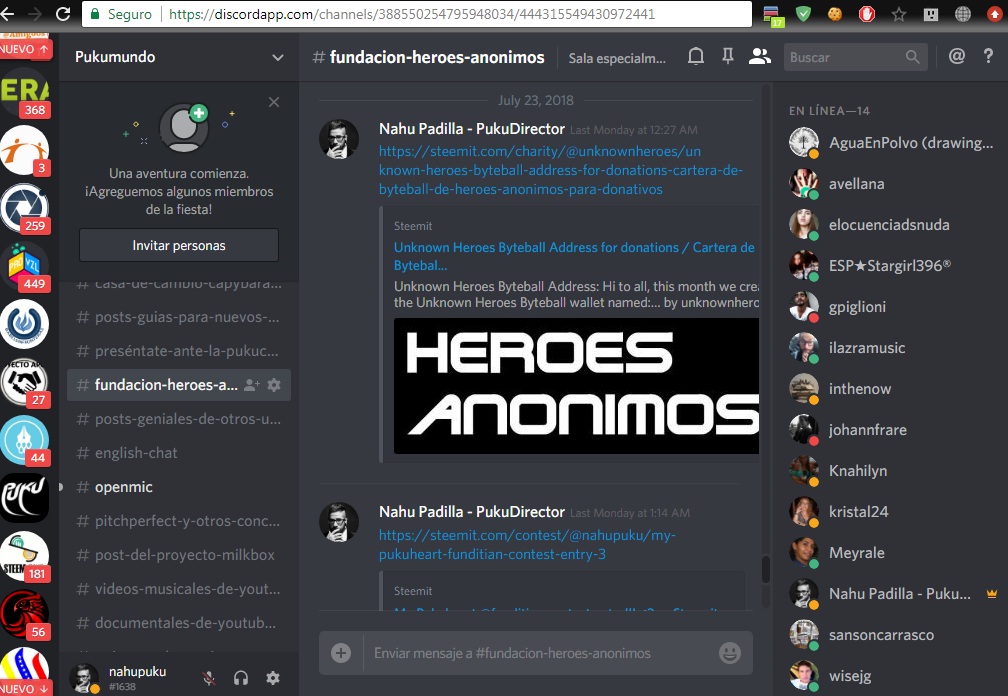Switch to english-chat channel
Image resolution: width=1008 pixels, height=696 pixels.
[179, 453]
